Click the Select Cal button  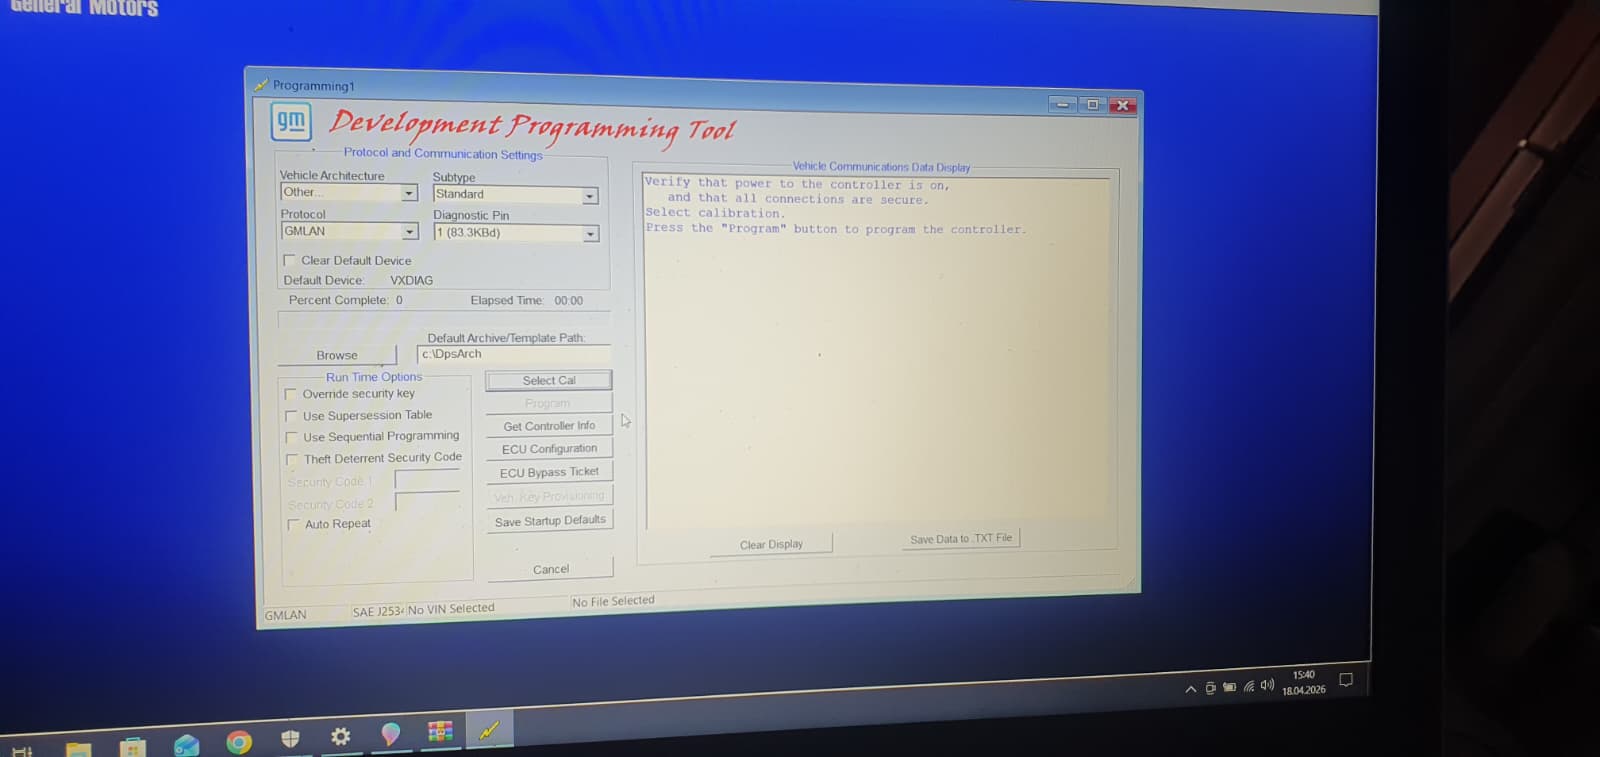point(548,380)
